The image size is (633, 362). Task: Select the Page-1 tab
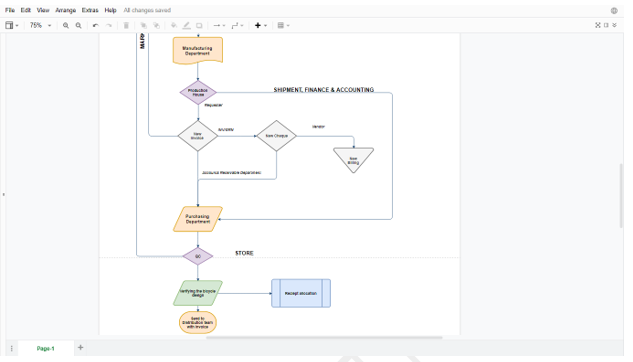(x=46, y=348)
